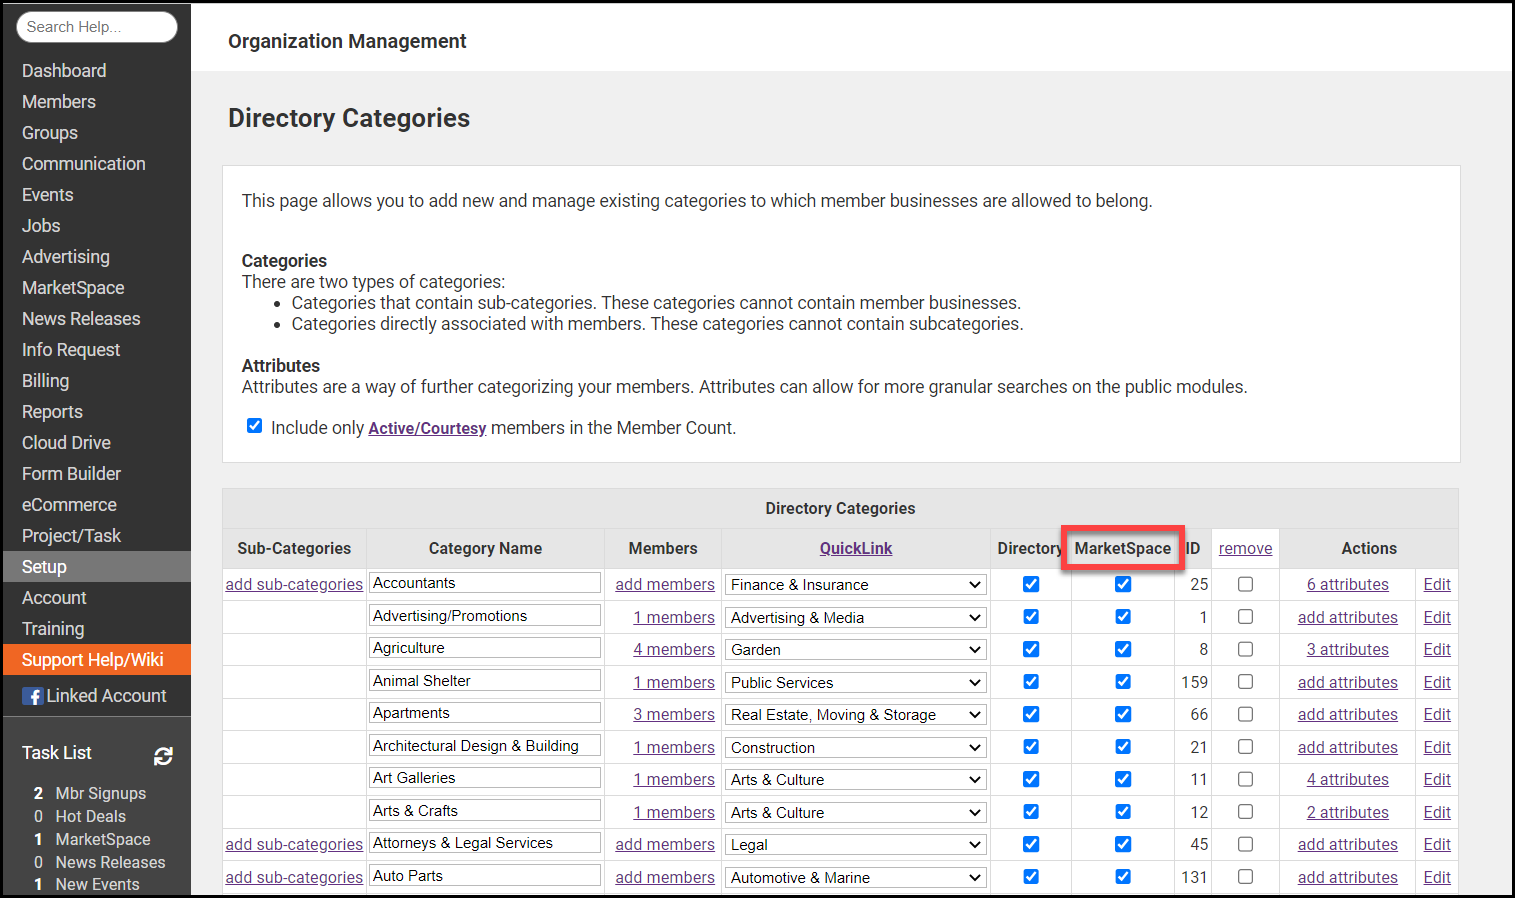Screen dimensions: 1515x898
Task: Open QuickLink dropdown for Auto Parts
Action: point(855,878)
